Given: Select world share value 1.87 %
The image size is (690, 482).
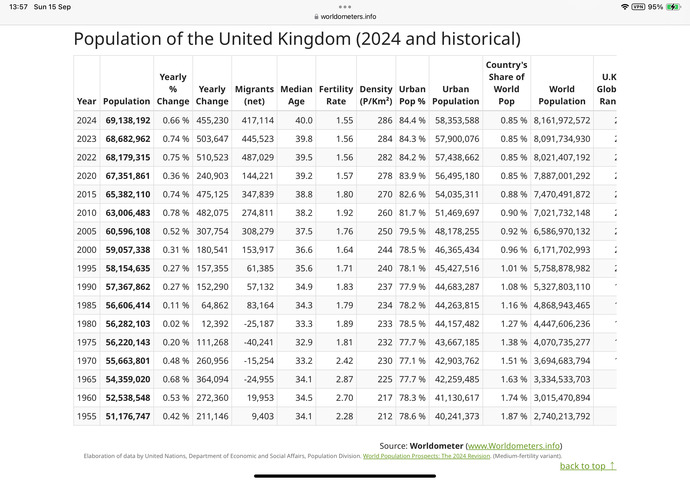Looking at the screenshot, I should coord(514,416).
